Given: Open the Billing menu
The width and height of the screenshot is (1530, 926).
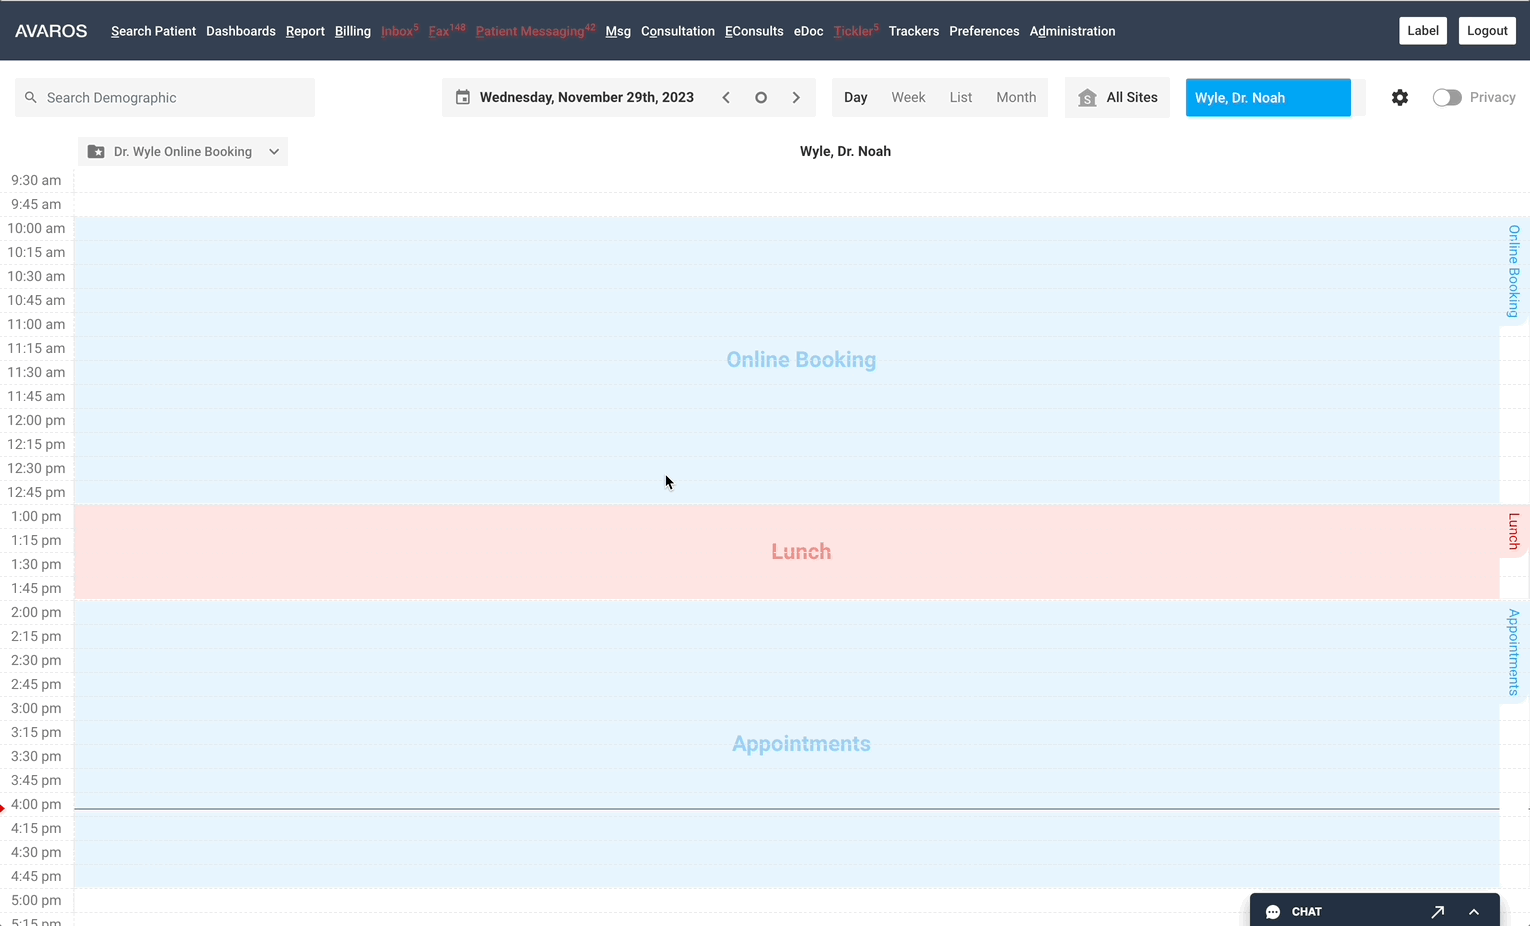Looking at the screenshot, I should pos(352,31).
